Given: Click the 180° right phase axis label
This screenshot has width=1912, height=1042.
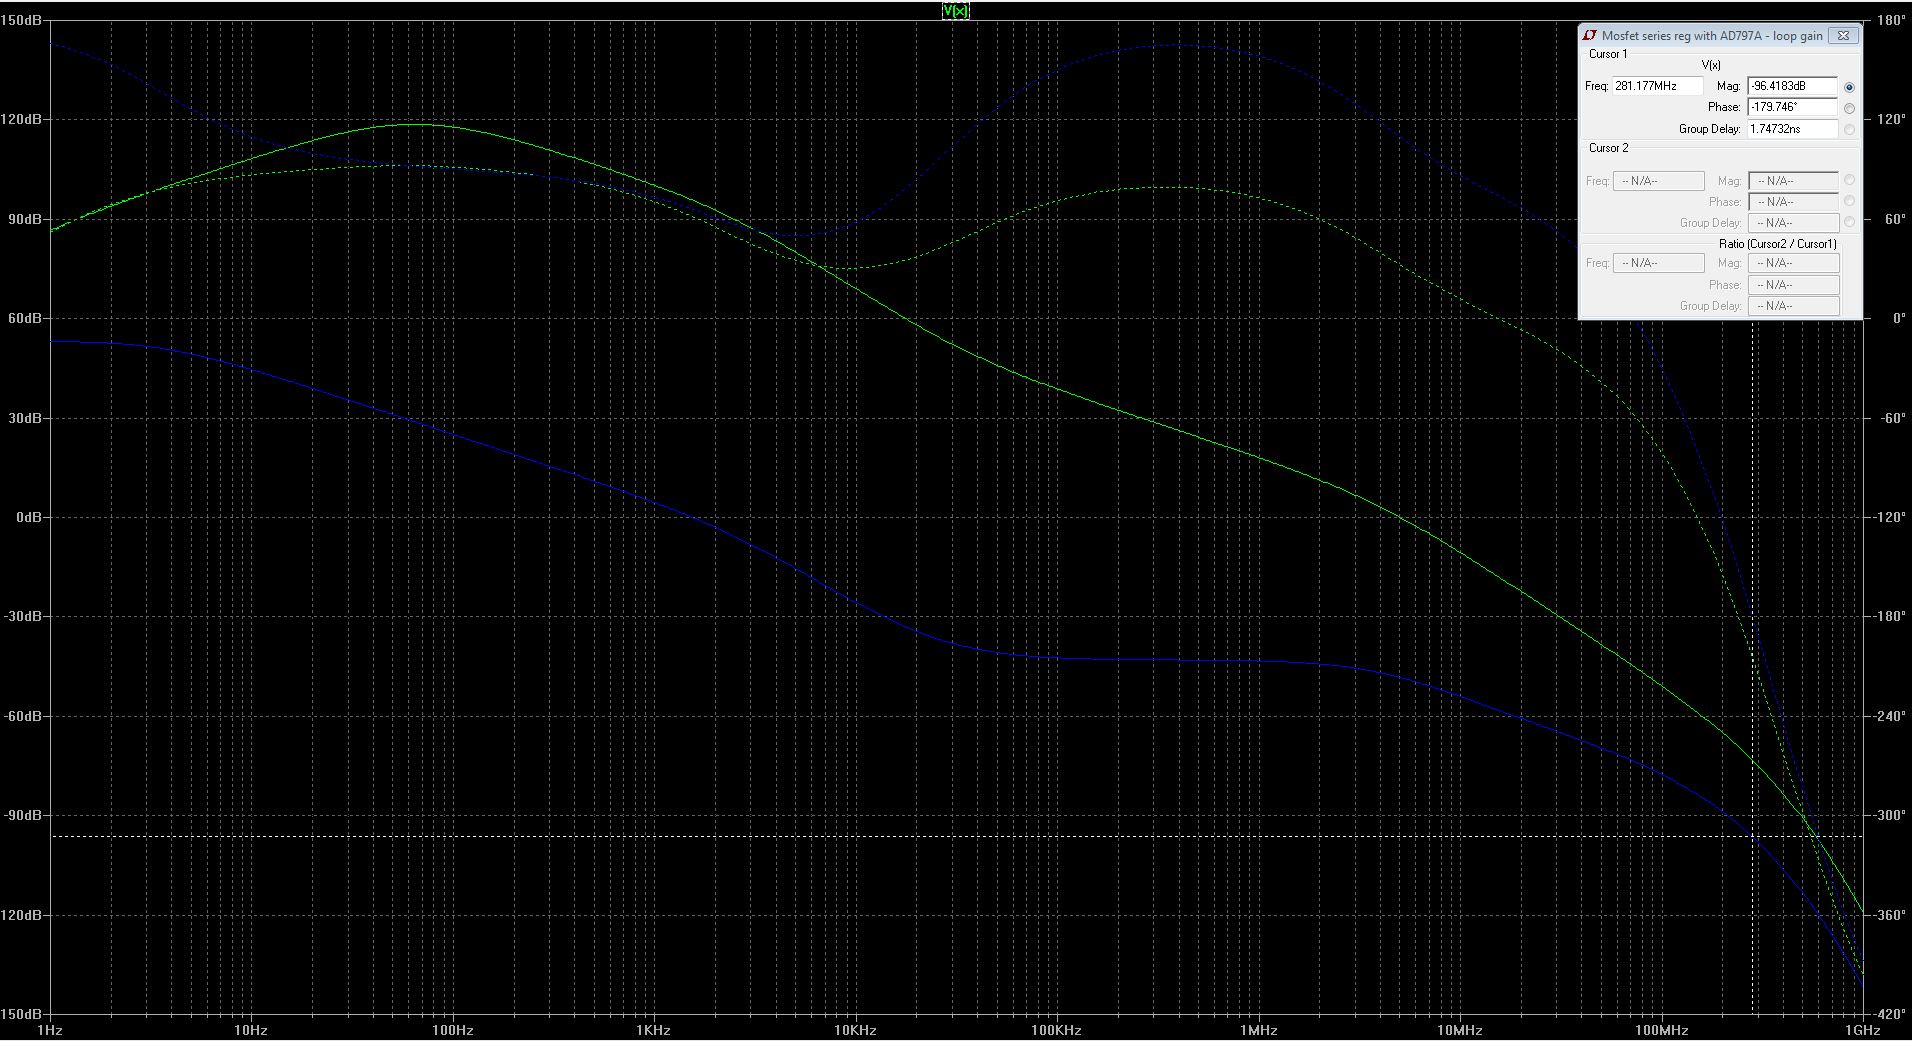Looking at the screenshot, I should [x=1892, y=20].
